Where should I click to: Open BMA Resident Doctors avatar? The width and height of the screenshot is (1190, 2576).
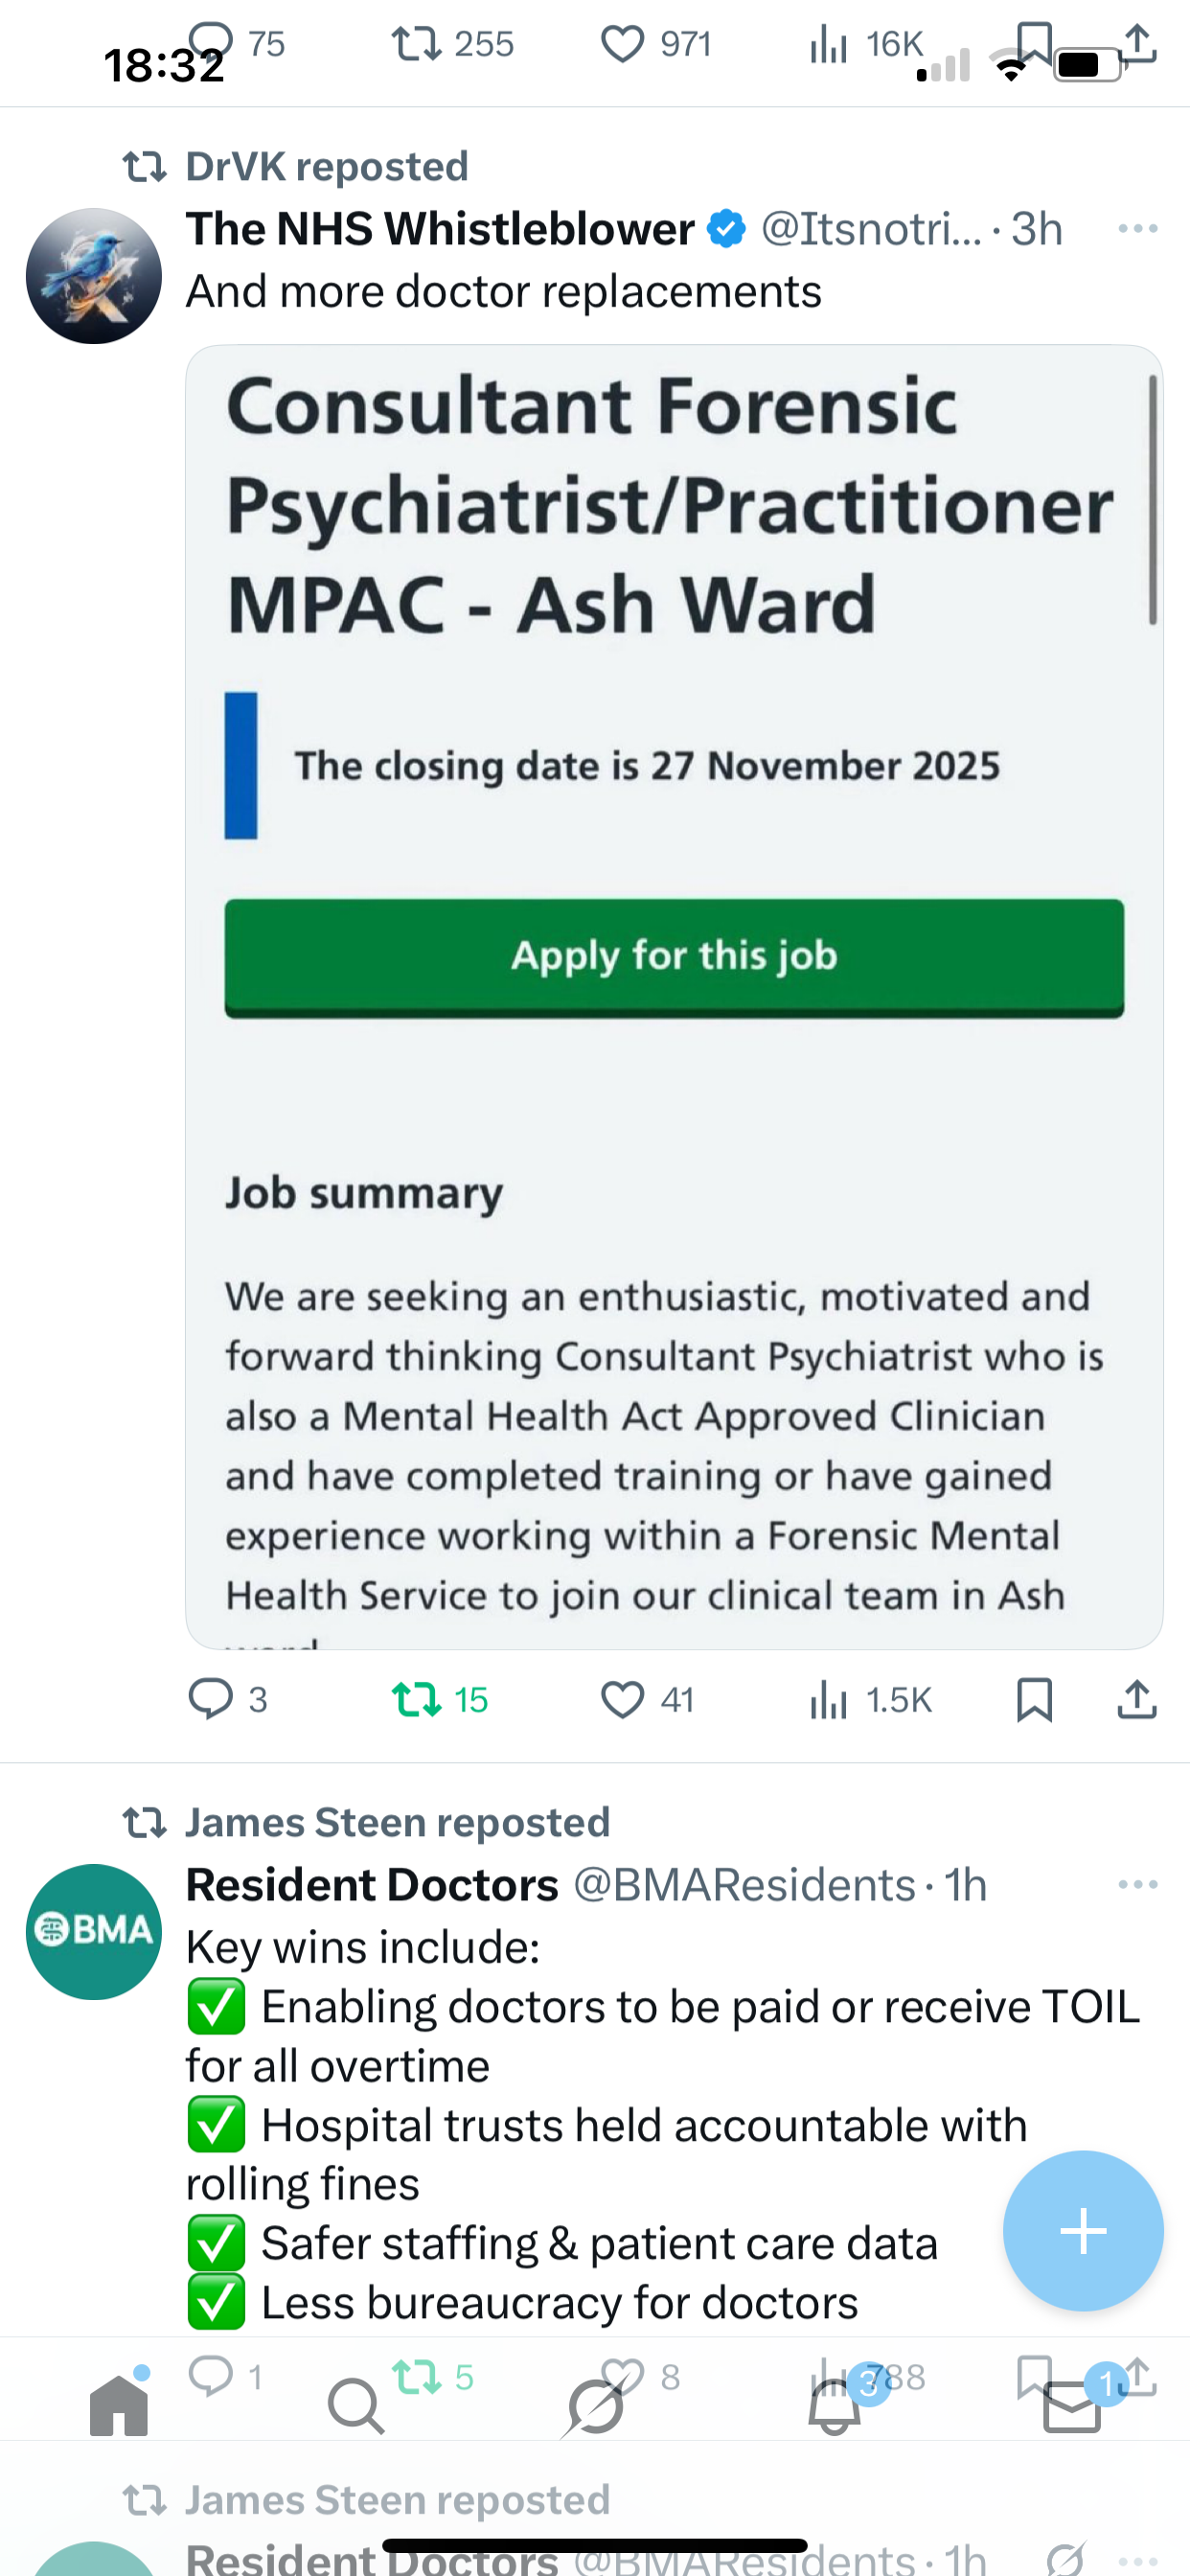(94, 1931)
